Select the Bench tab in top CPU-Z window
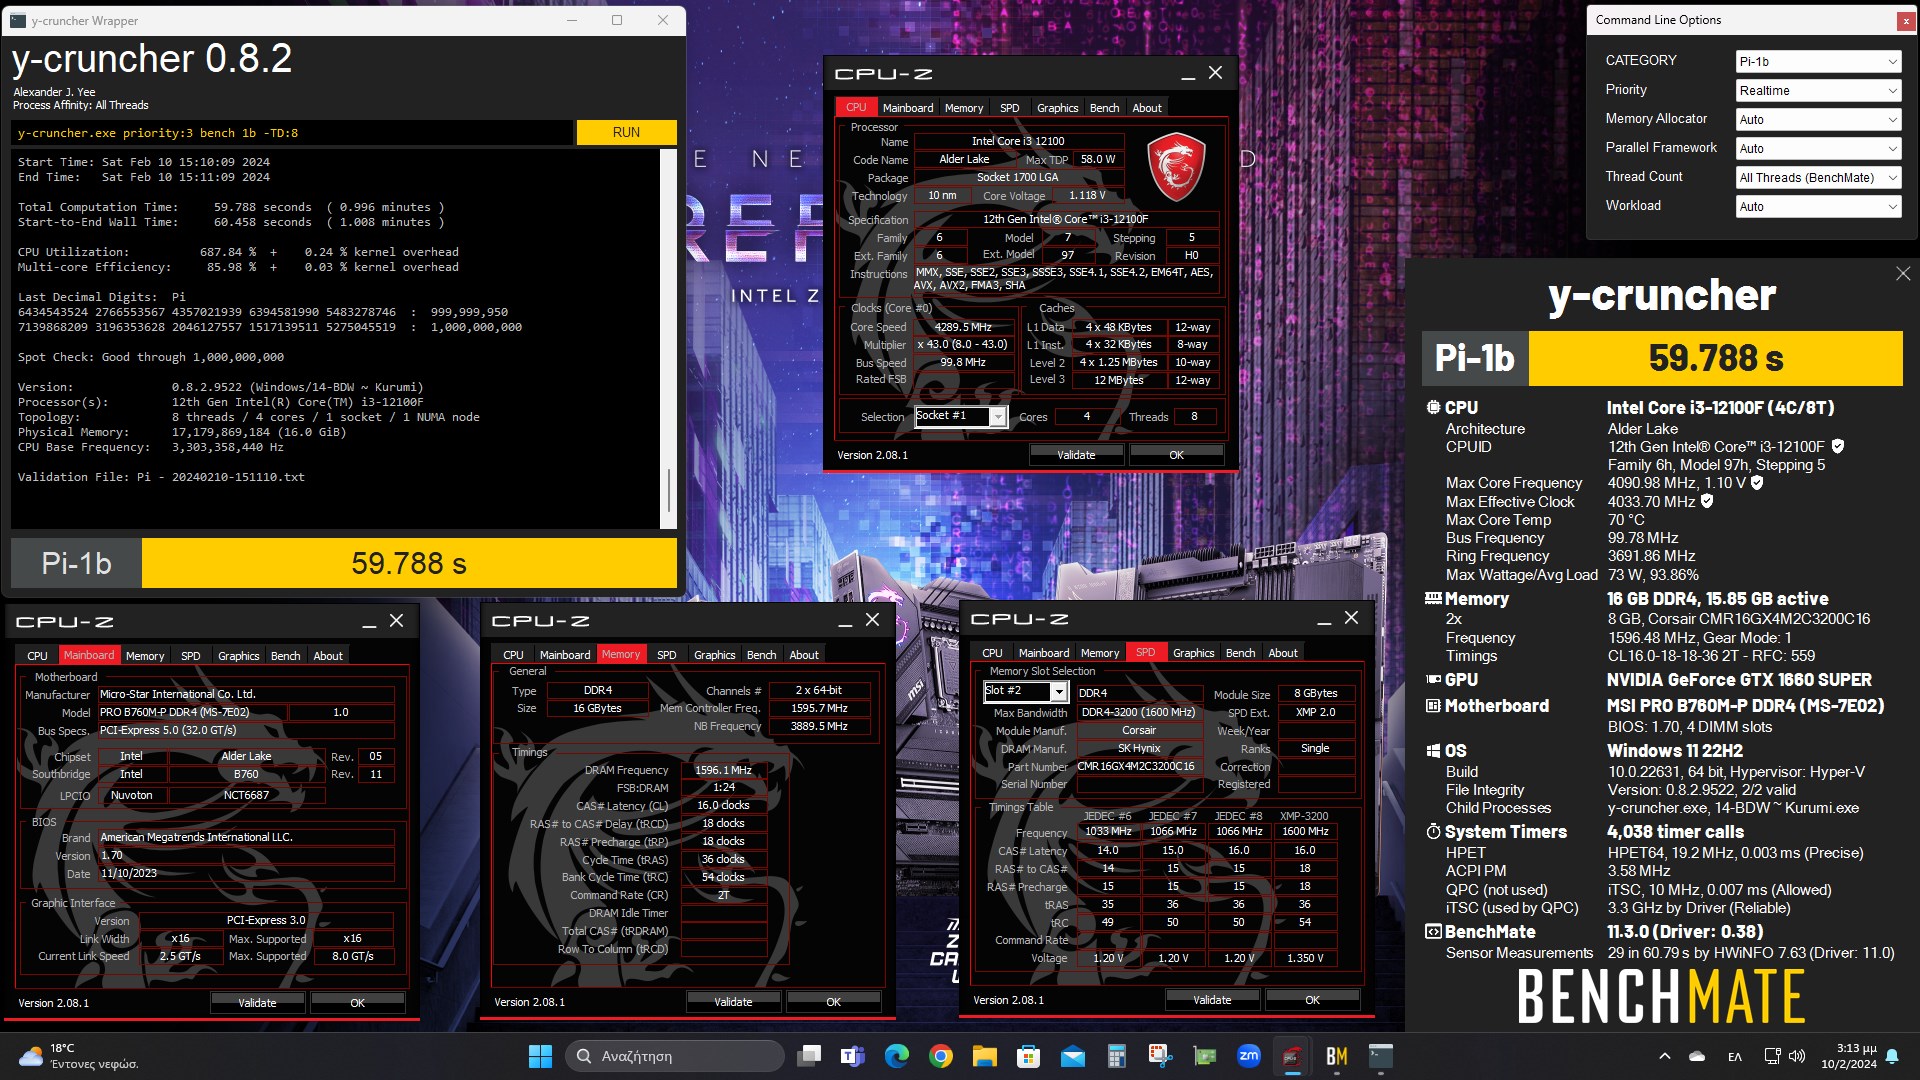The width and height of the screenshot is (1920, 1080). point(1105,107)
